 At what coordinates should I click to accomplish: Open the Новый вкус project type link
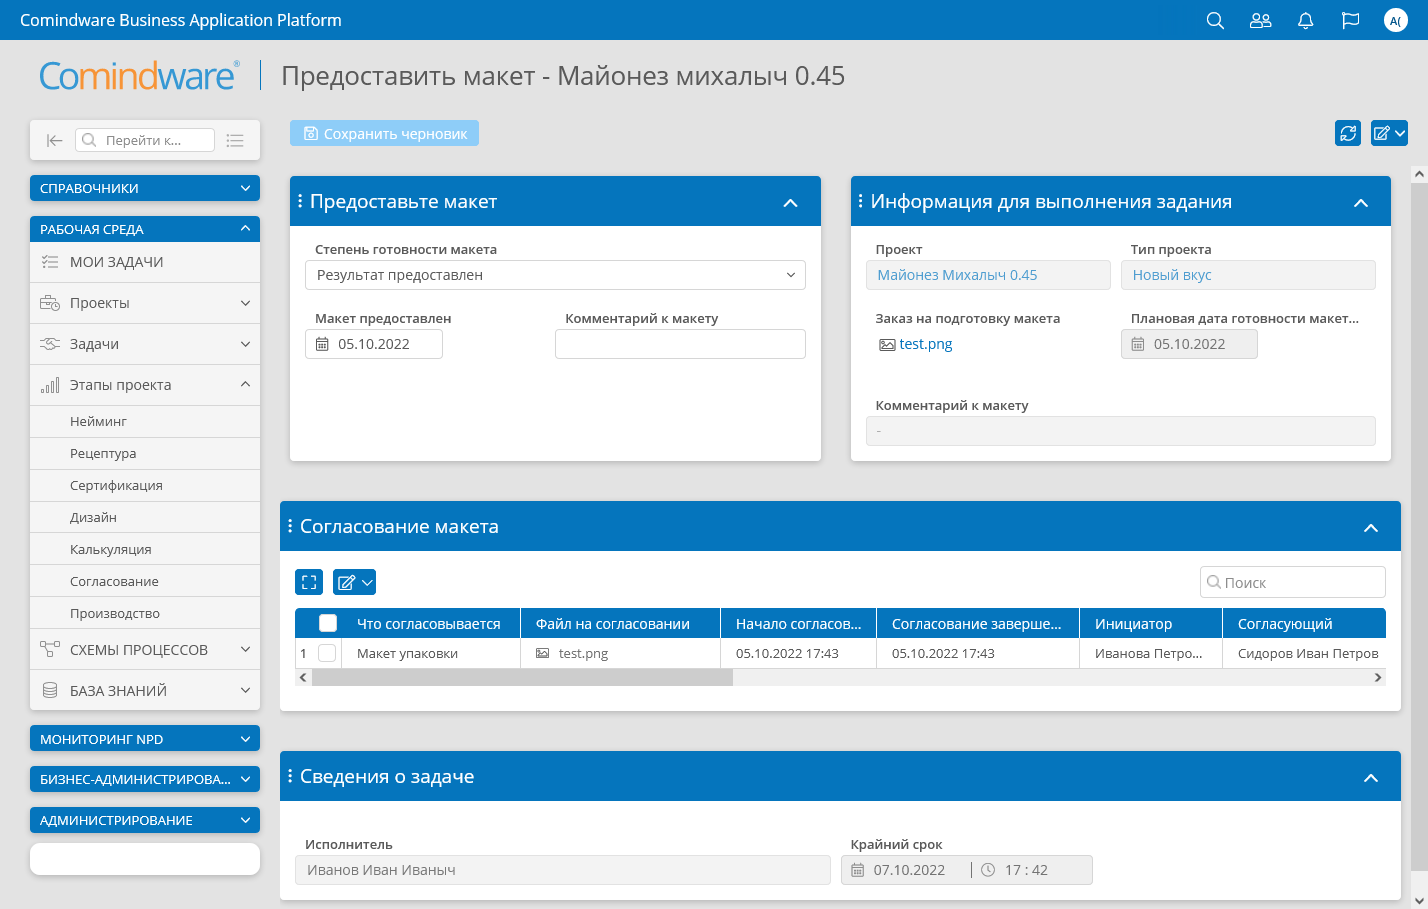pyautogui.click(x=1172, y=275)
